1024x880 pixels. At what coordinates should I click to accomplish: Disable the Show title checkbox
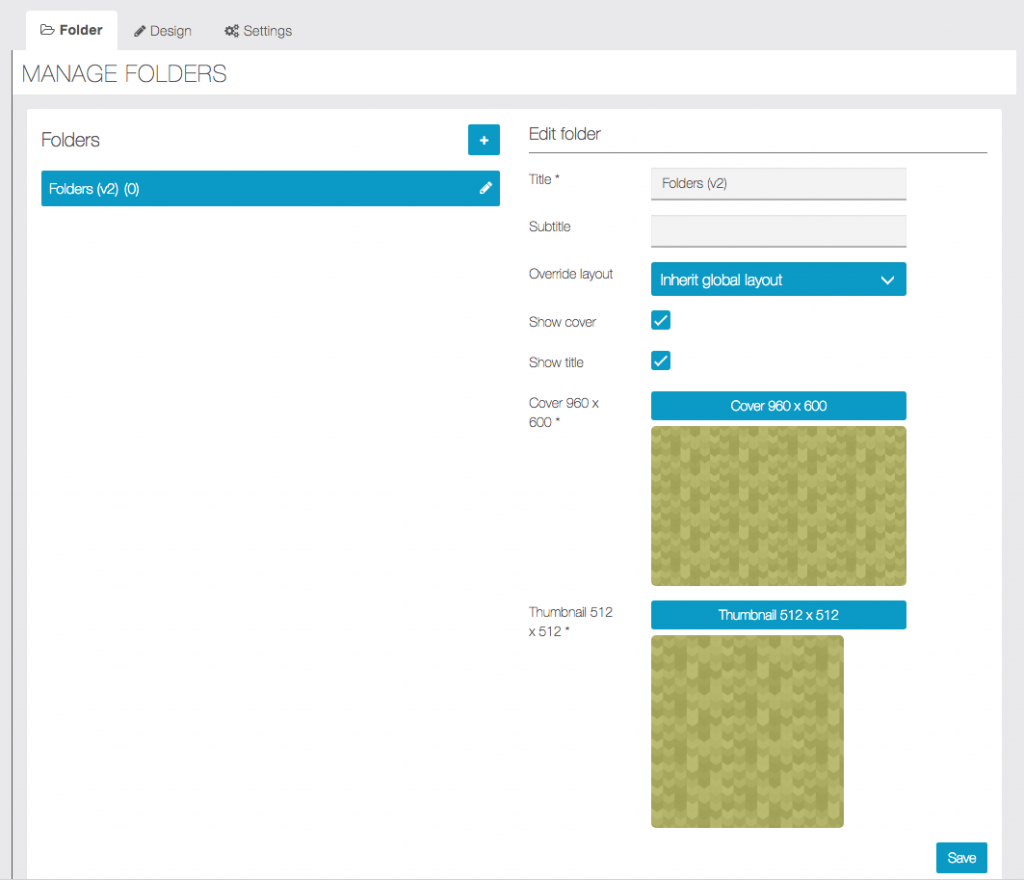pyautogui.click(x=660, y=360)
